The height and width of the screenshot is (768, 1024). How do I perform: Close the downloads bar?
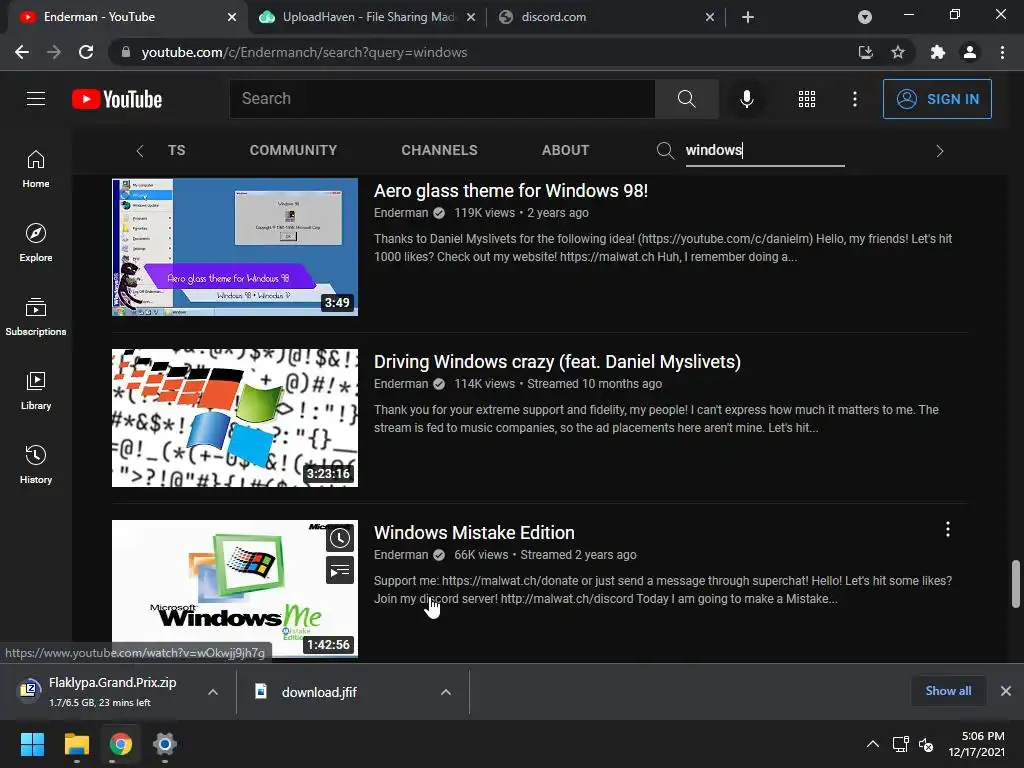[1006, 691]
